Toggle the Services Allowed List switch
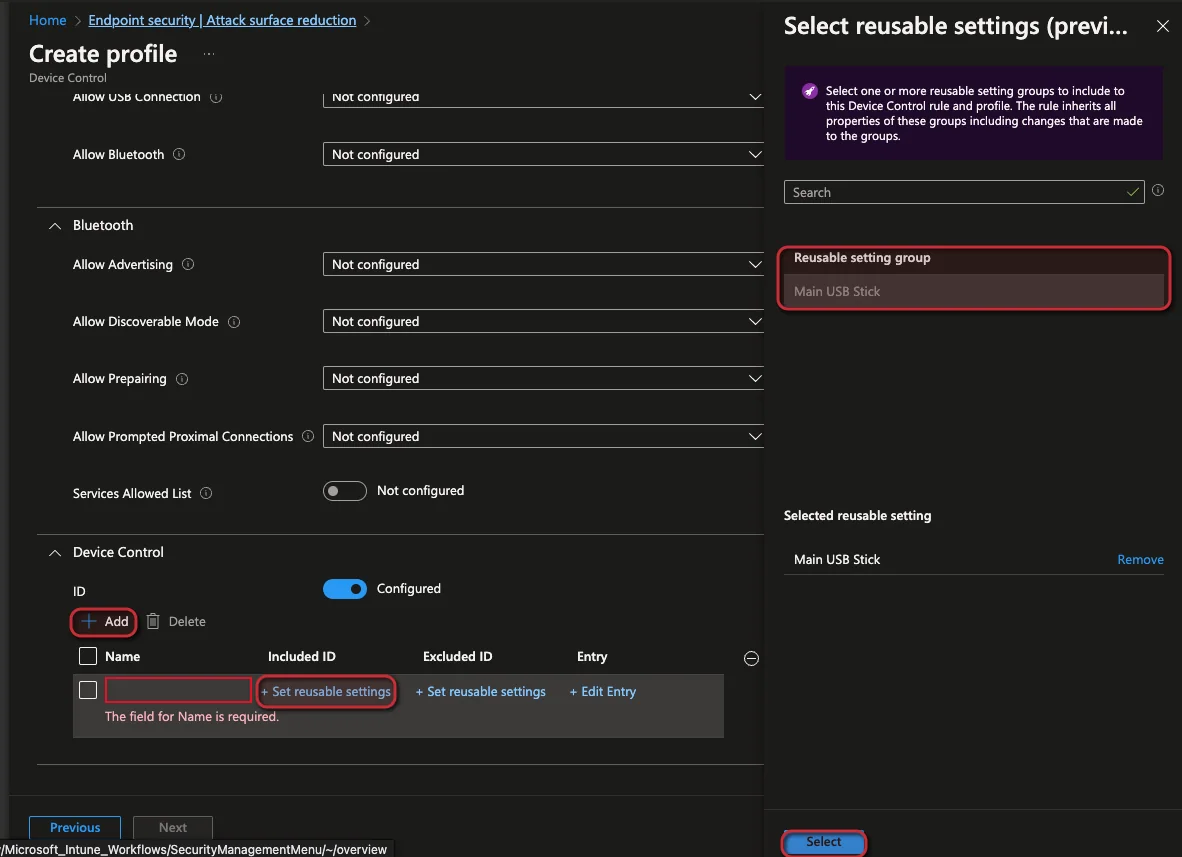1182x857 pixels. coord(344,491)
